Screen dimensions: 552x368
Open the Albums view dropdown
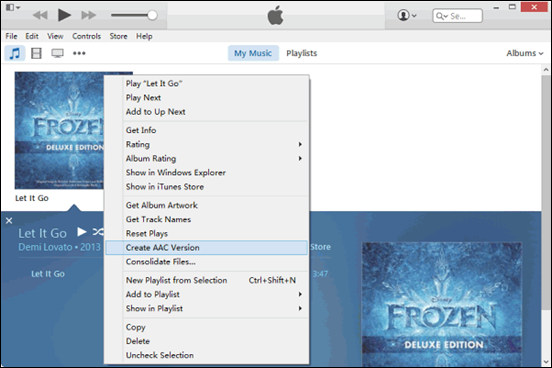525,53
